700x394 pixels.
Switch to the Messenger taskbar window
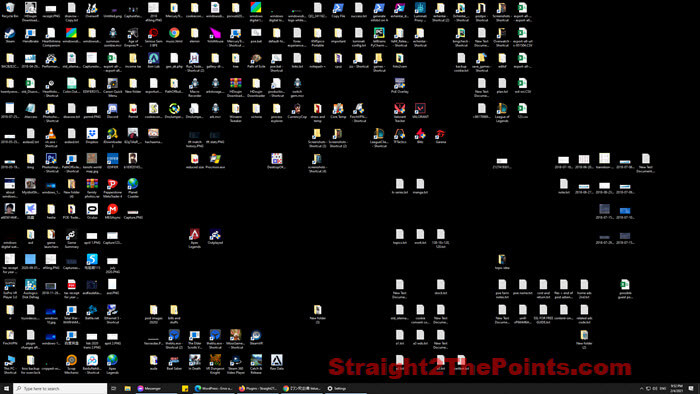click(157, 389)
